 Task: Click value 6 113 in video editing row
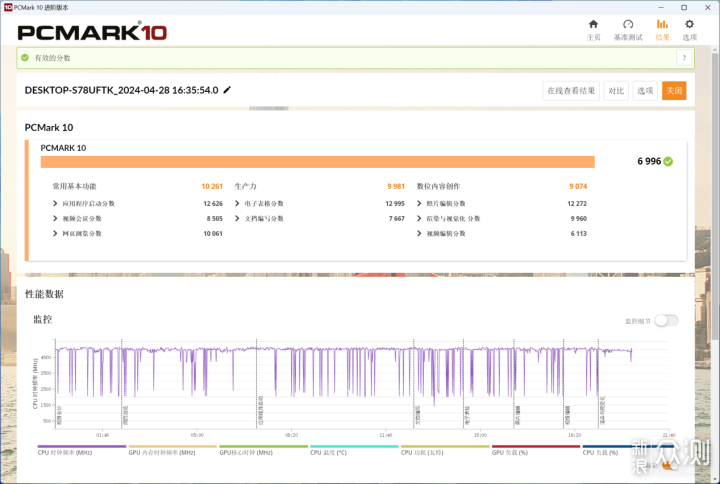(x=579, y=234)
